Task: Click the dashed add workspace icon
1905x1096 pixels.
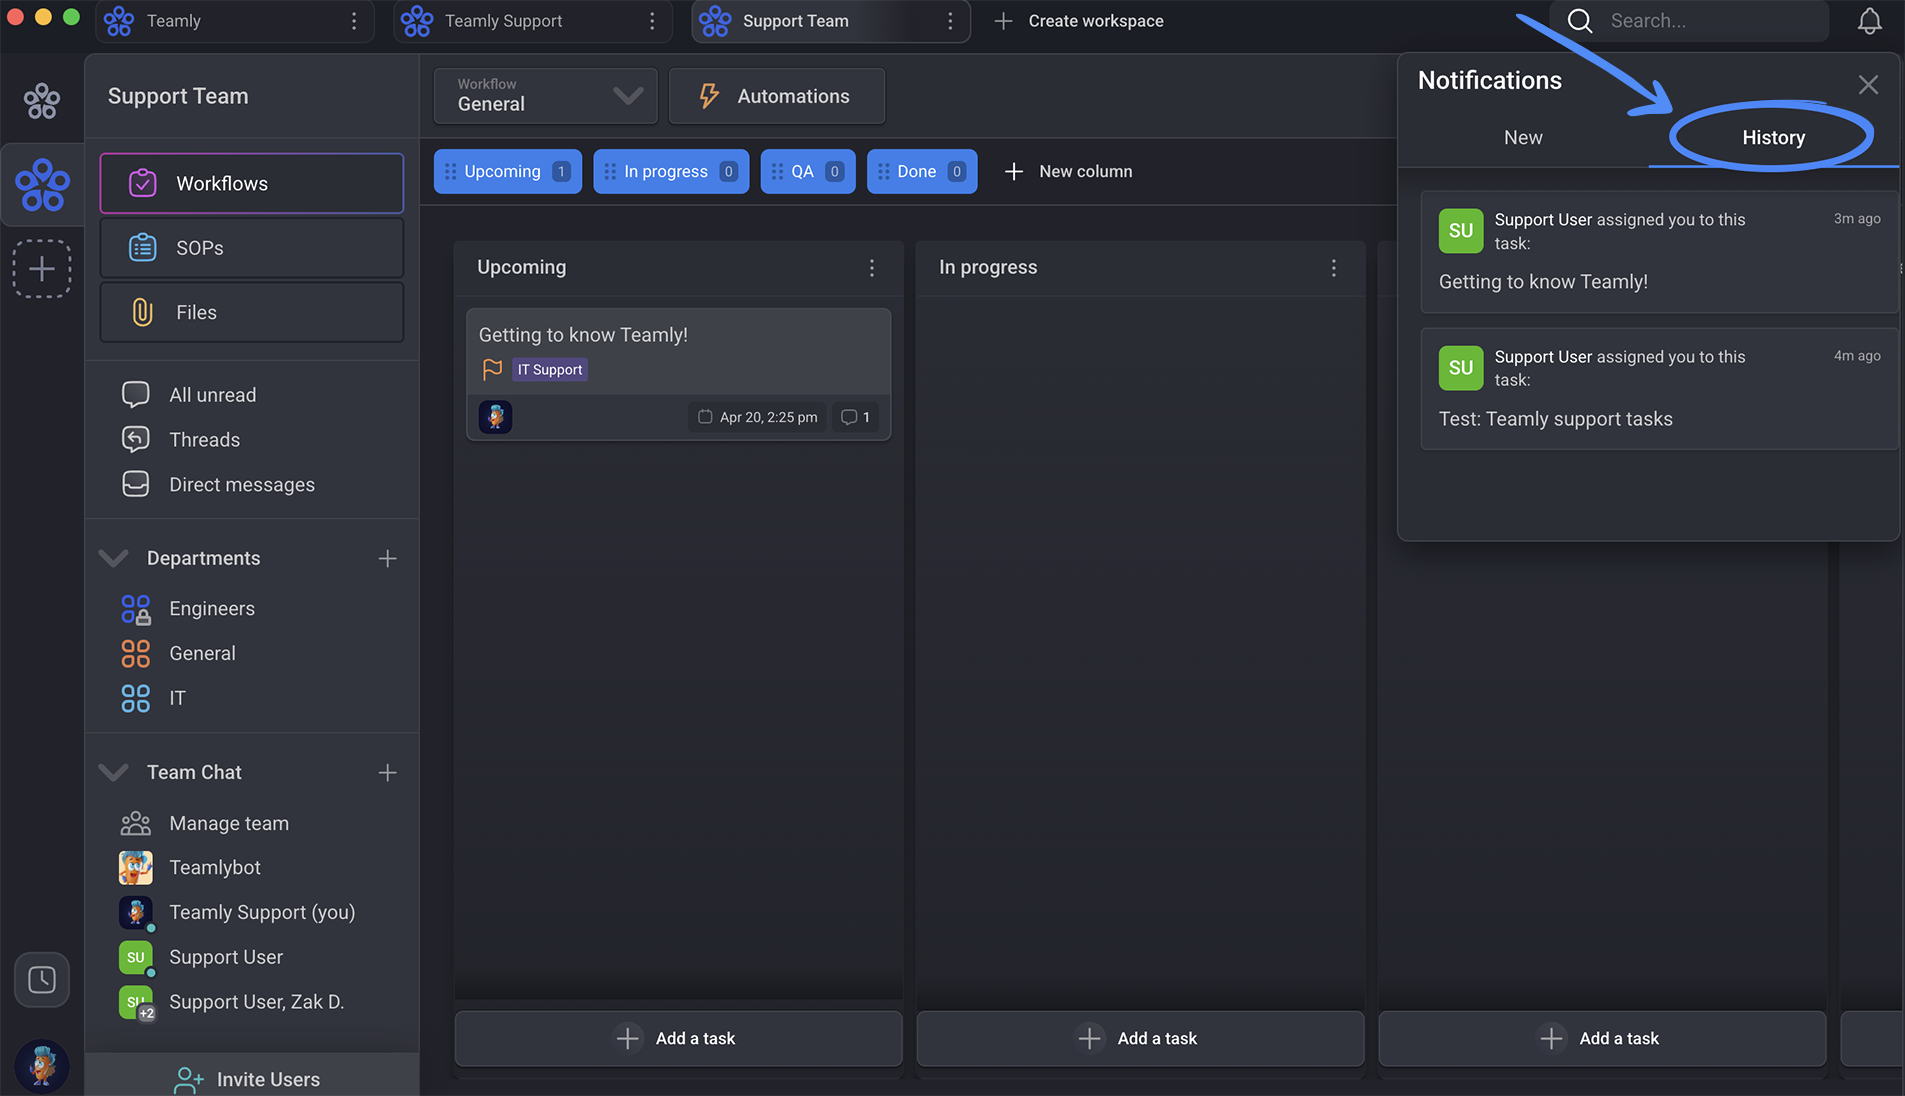Action: click(42, 268)
